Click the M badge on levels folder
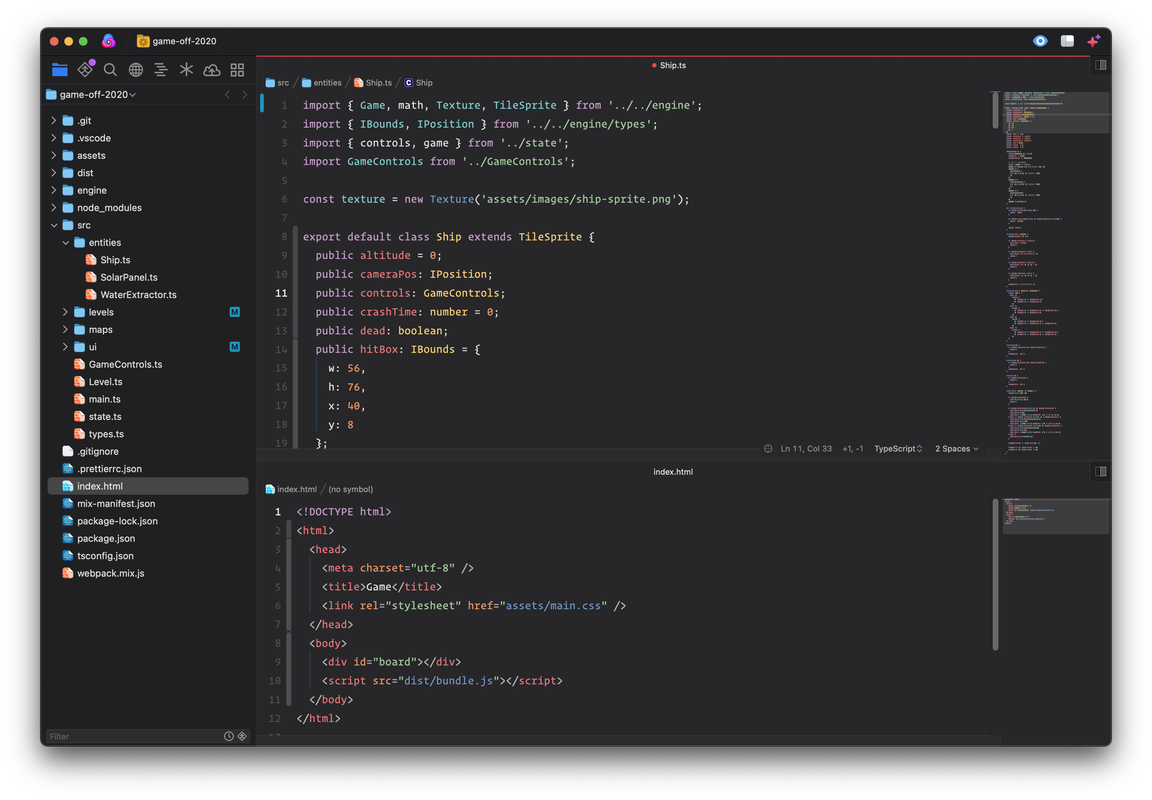Screen dimensions: 1152x800 (234, 312)
